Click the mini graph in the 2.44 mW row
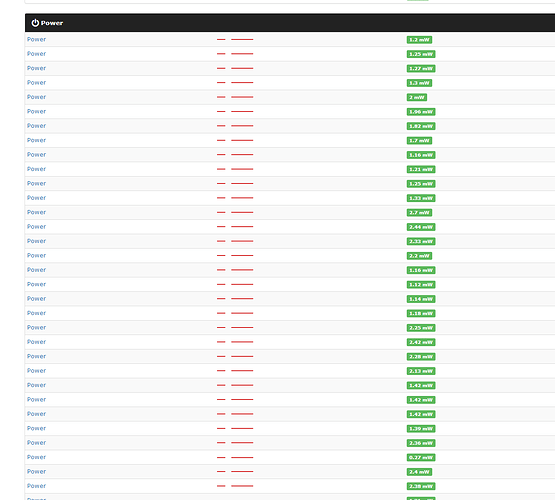Screen dimensions: 555x500 [235, 226]
